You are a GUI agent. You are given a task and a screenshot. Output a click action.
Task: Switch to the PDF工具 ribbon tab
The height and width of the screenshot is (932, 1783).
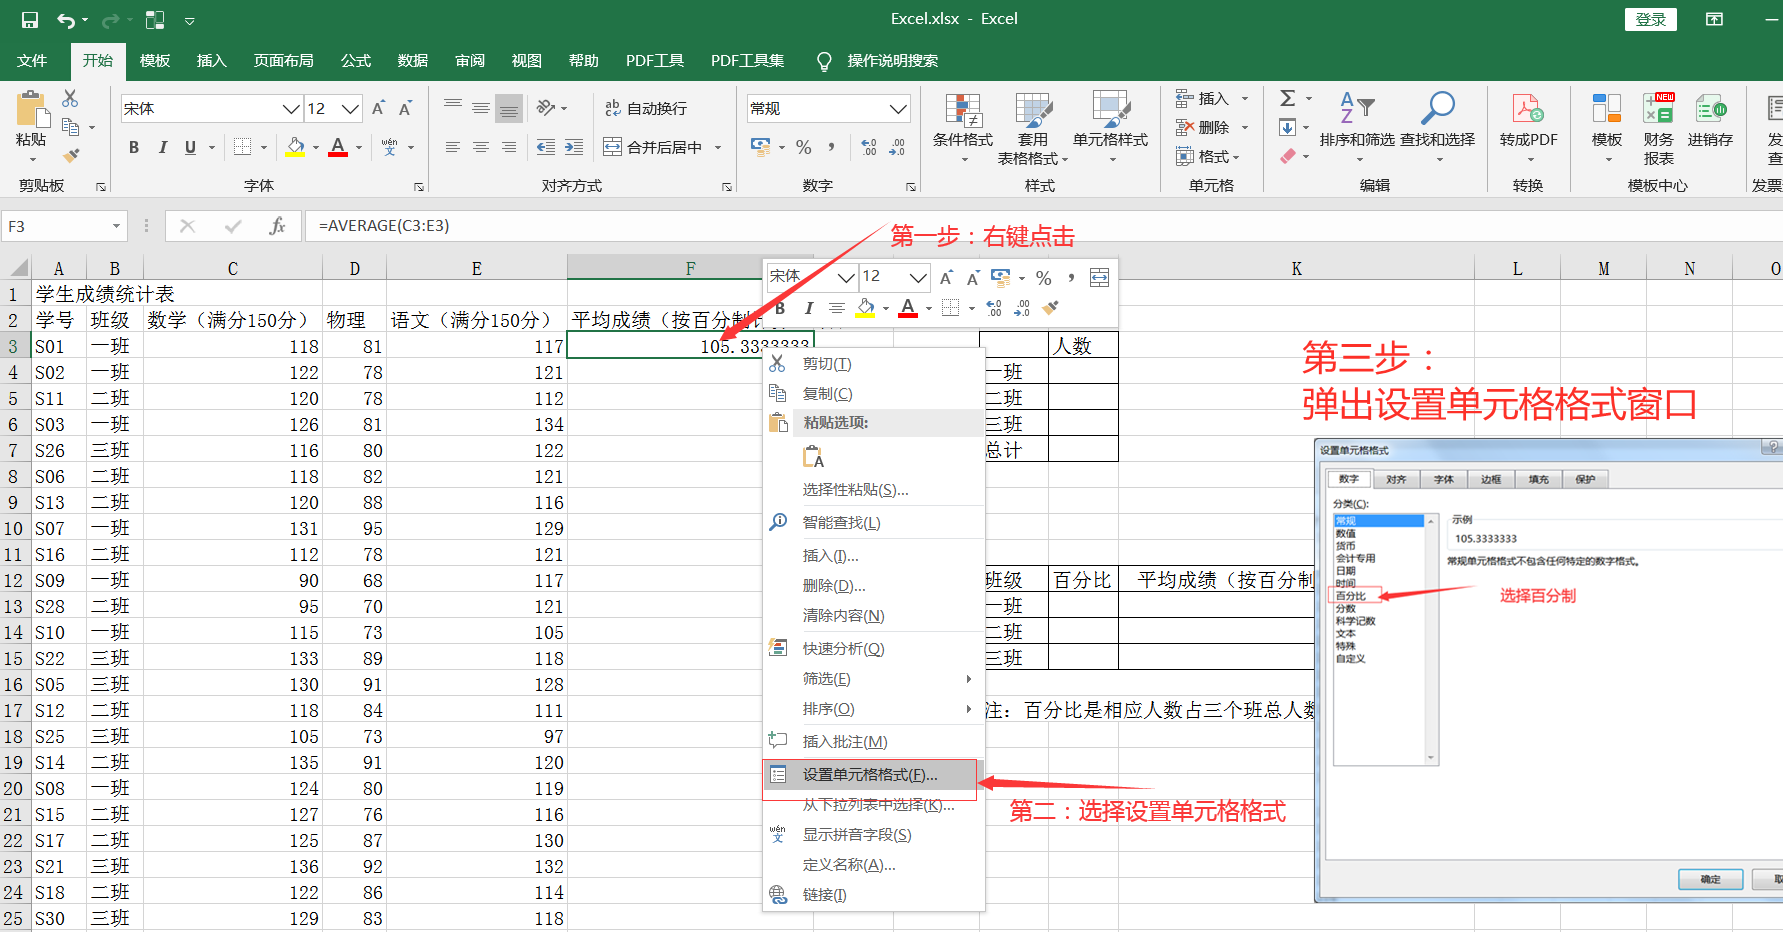point(654,60)
